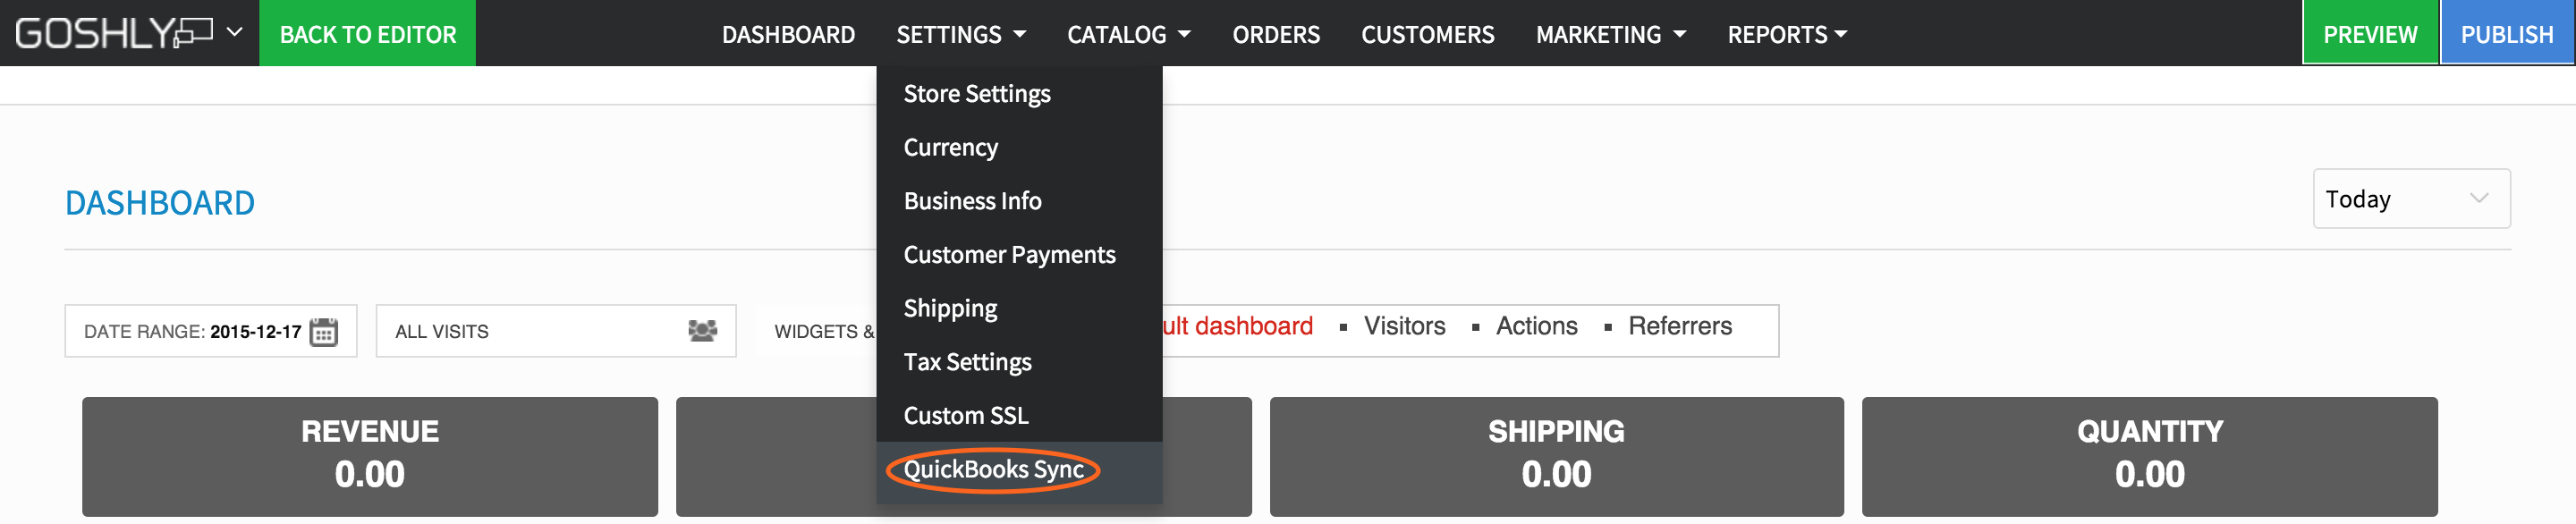The image size is (2576, 524).
Task: Expand the chevron next to the Goshly logo
Action: click(234, 31)
